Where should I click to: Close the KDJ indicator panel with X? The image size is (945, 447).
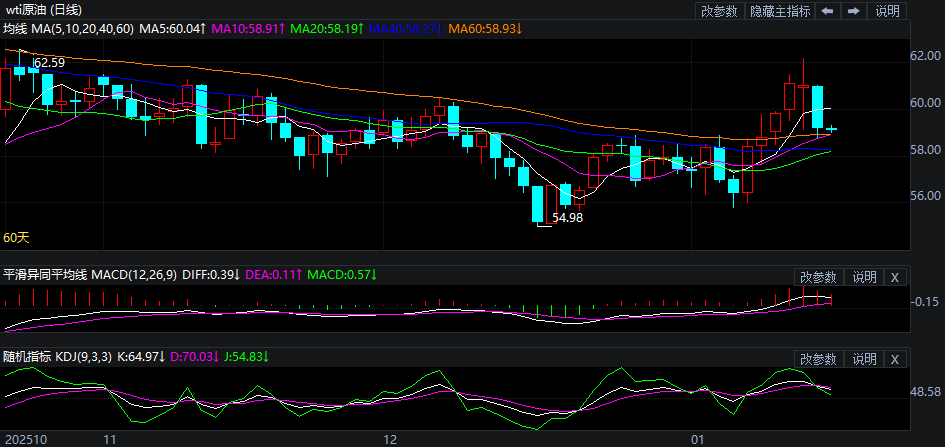click(895, 359)
